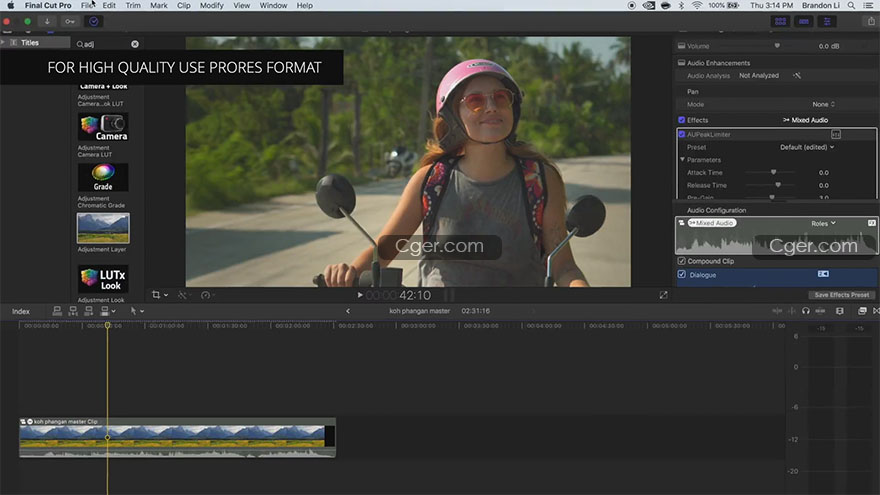The height and width of the screenshot is (495, 880).
Task: Disable the AUPeakLimiter effect checkbox
Action: point(681,135)
